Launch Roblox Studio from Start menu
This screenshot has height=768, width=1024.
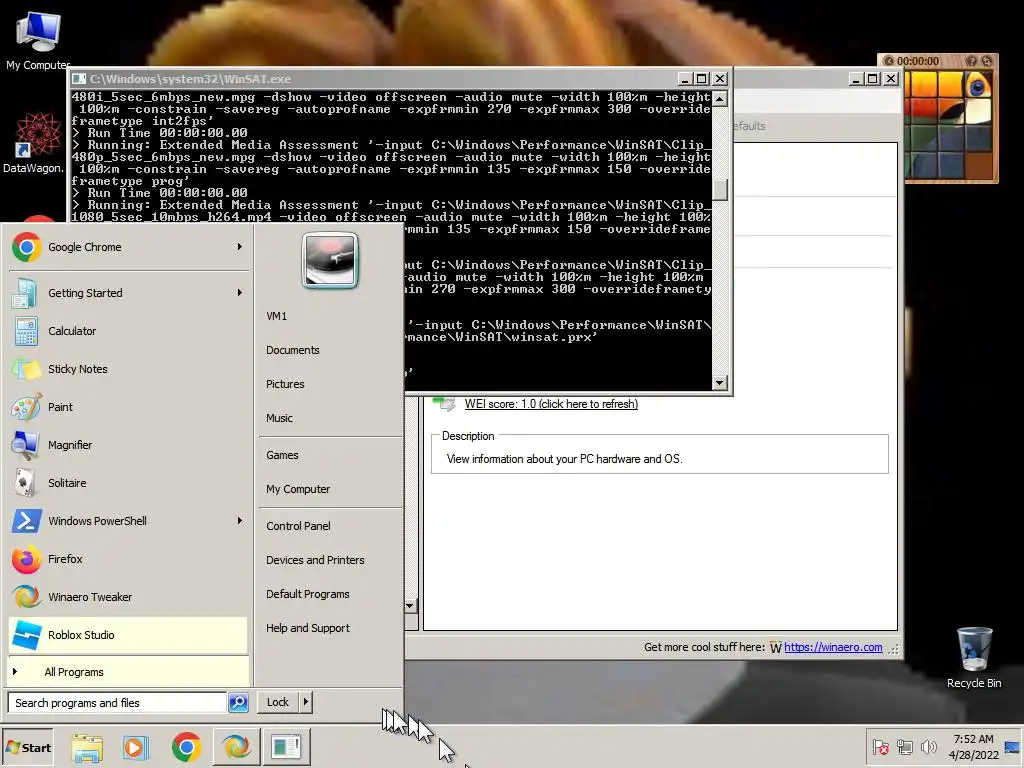[129, 635]
